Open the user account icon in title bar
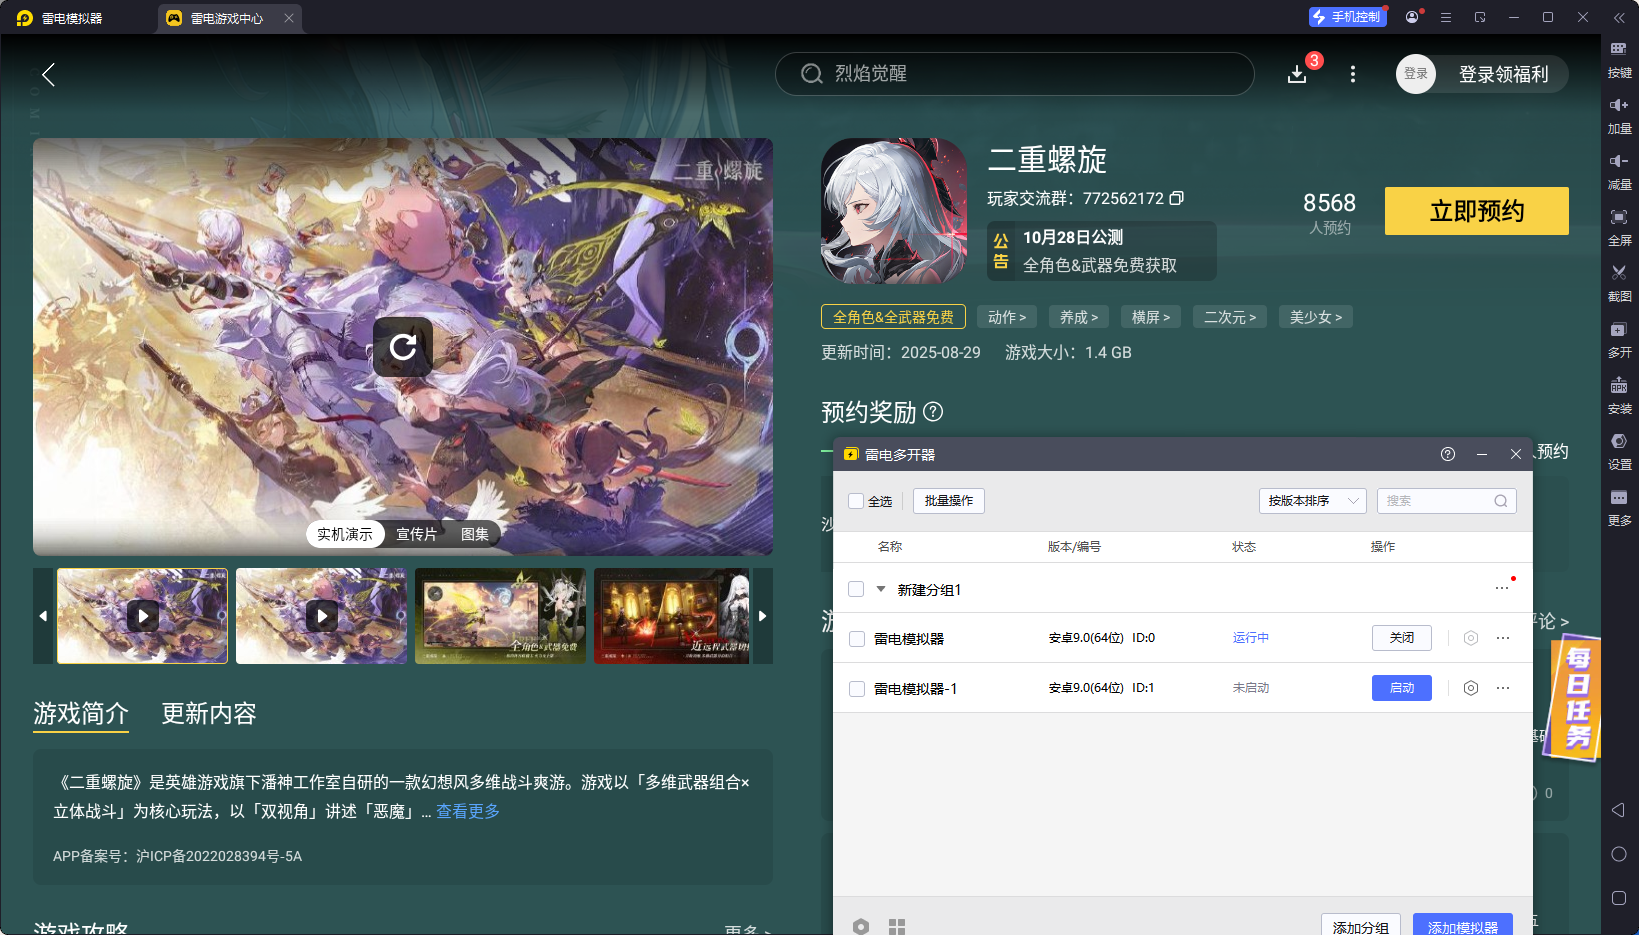This screenshot has width=1639, height=935. tap(1412, 17)
